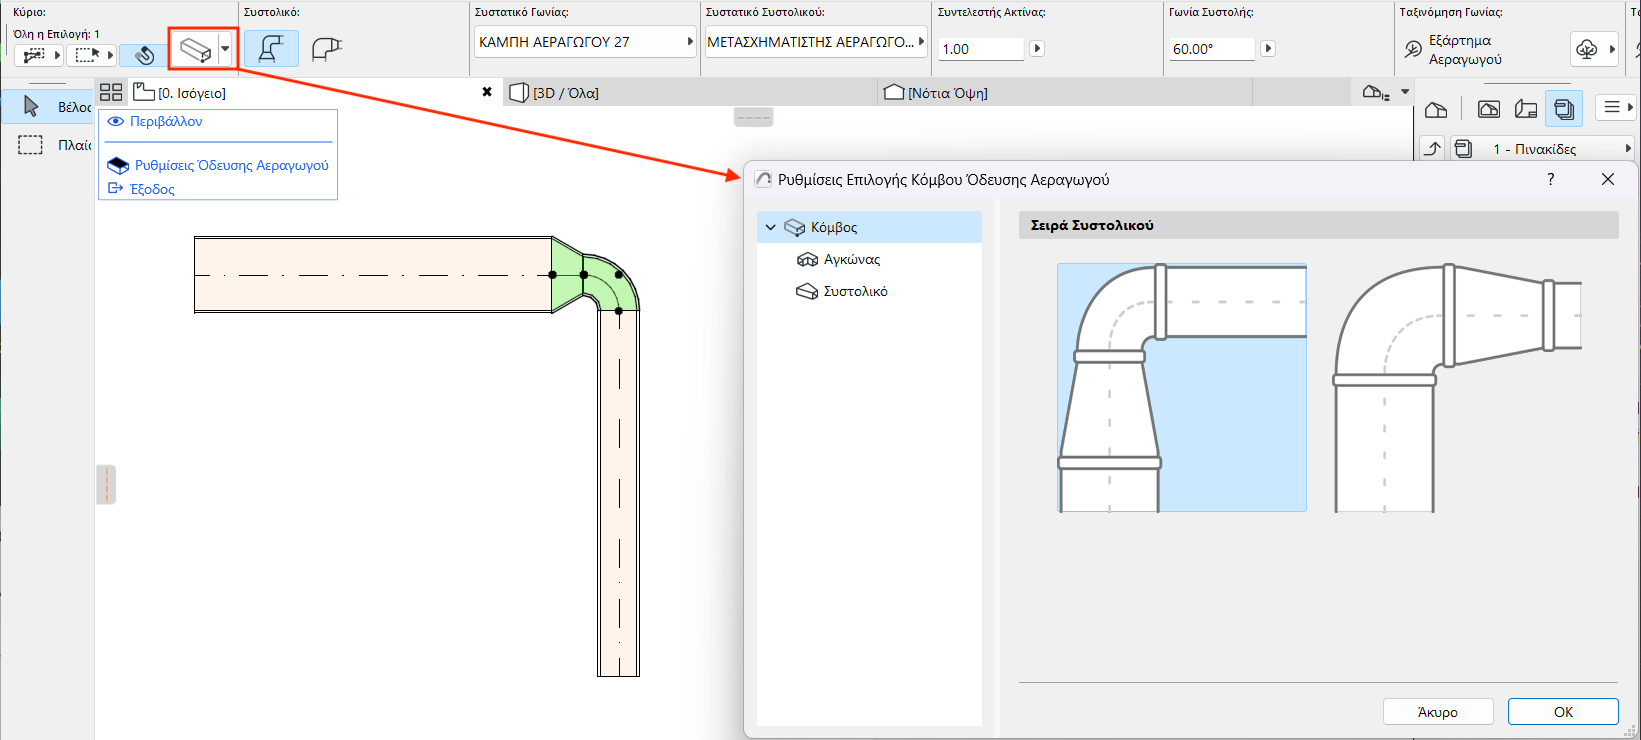Click the Project Map icon in navigator
The image size is (1641, 740).
pyautogui.click(x=1436, y=108)
